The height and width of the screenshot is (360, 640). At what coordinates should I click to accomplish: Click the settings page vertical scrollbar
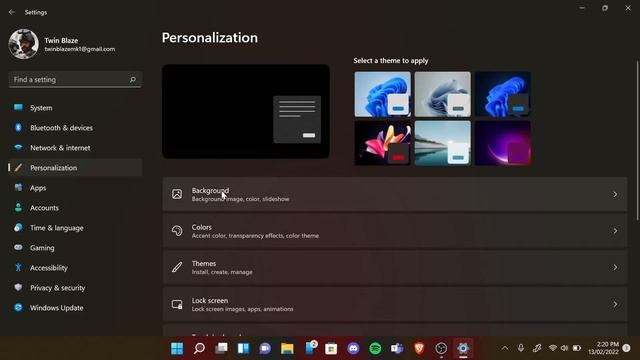pyautogui.click(x=637, y=141)
